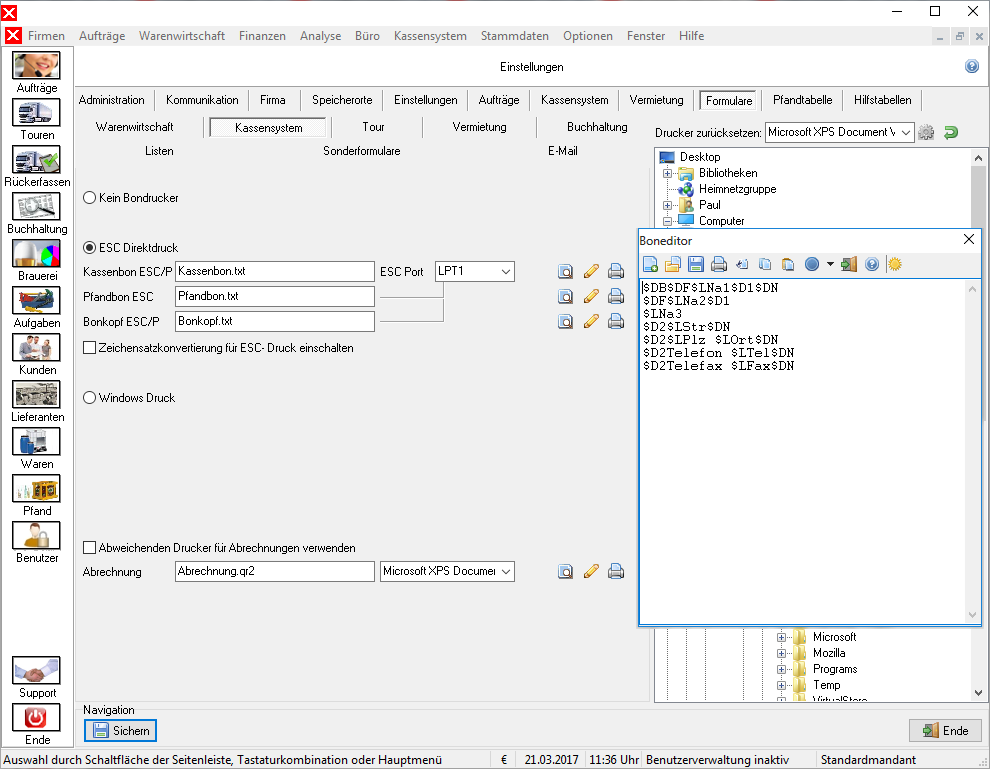990x769 pixels.
Task: Expand the Programs folder node
Action: point(781,669)
